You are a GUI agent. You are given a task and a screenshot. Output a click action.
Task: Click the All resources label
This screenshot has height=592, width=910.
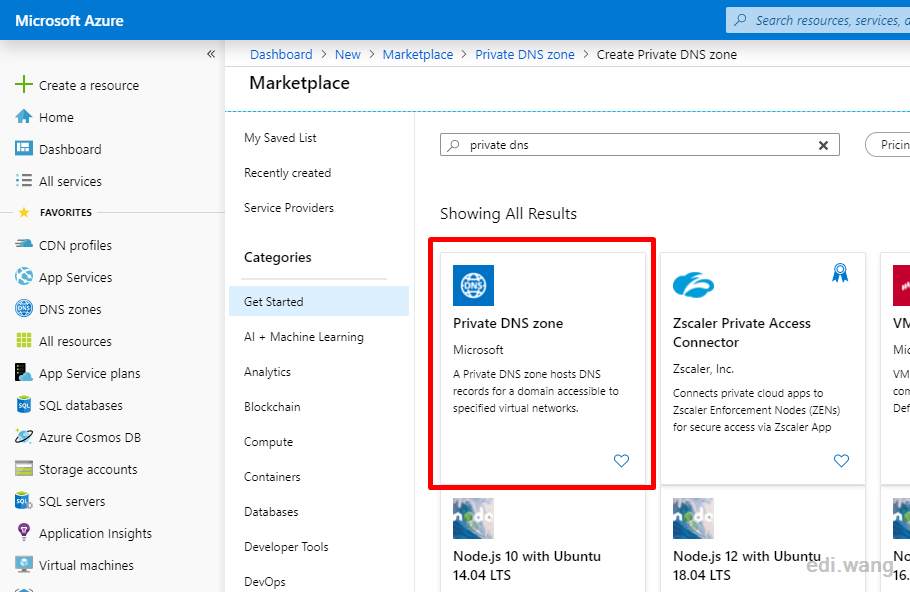coord(75,341)
